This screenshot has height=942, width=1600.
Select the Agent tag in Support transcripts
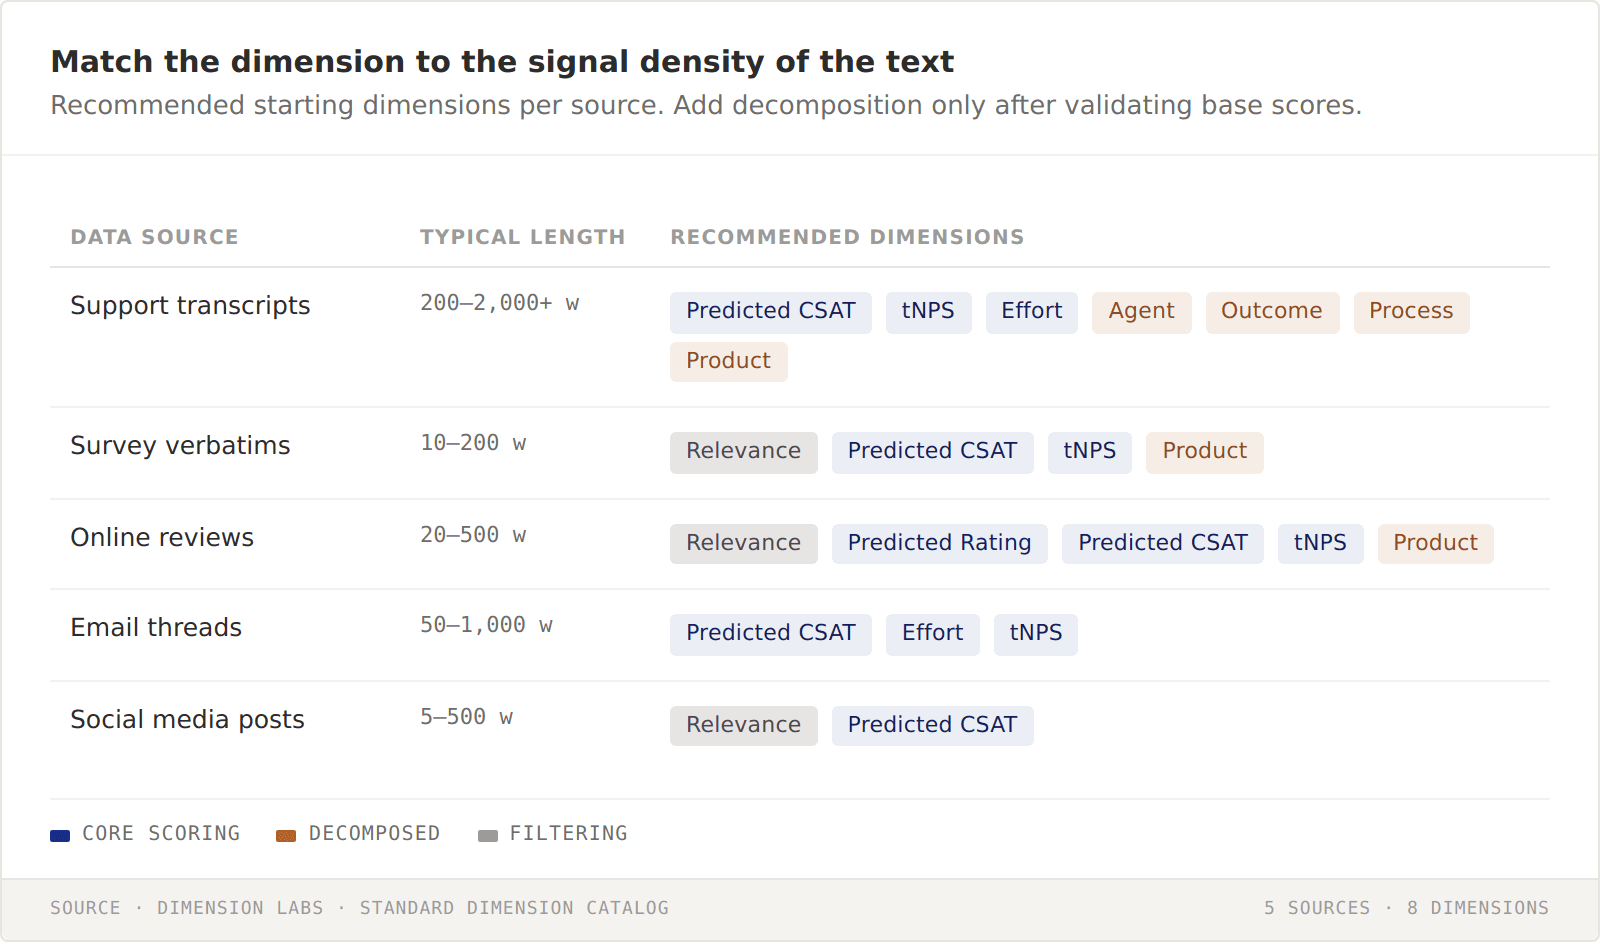pyautogui.click(x=1141, y=312)
